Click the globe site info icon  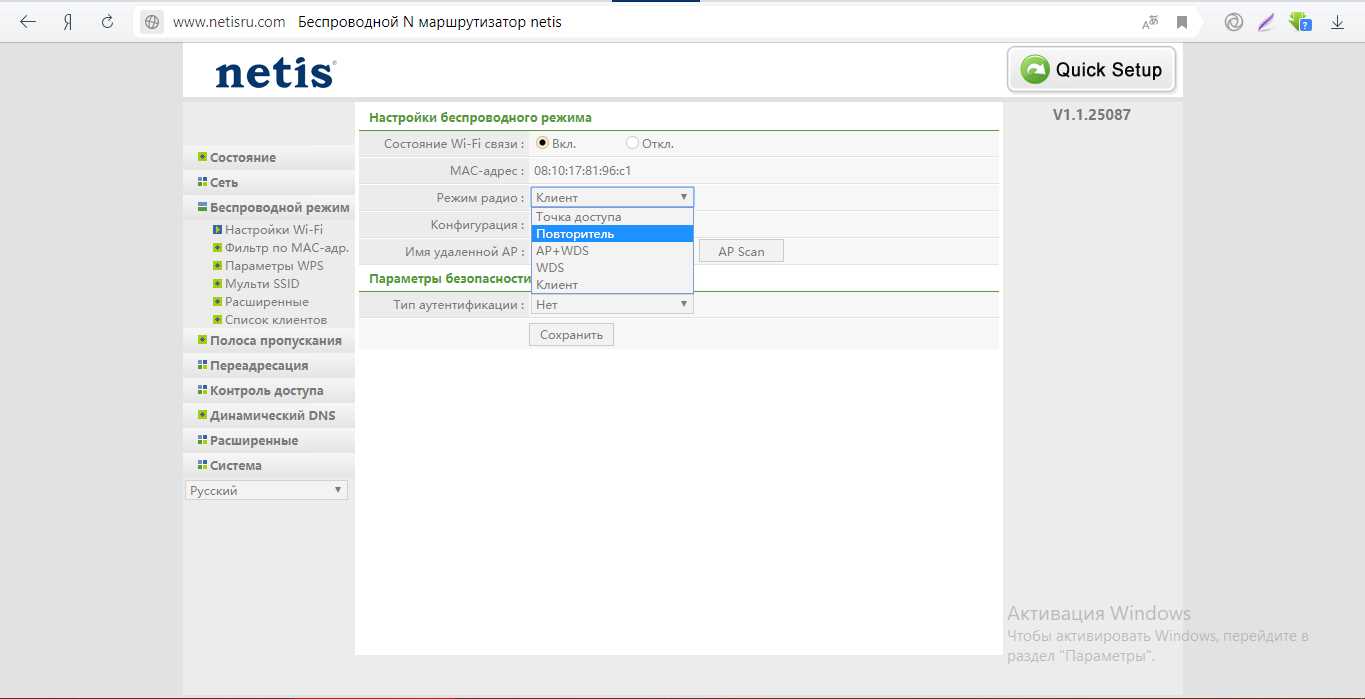click(152, 22)
